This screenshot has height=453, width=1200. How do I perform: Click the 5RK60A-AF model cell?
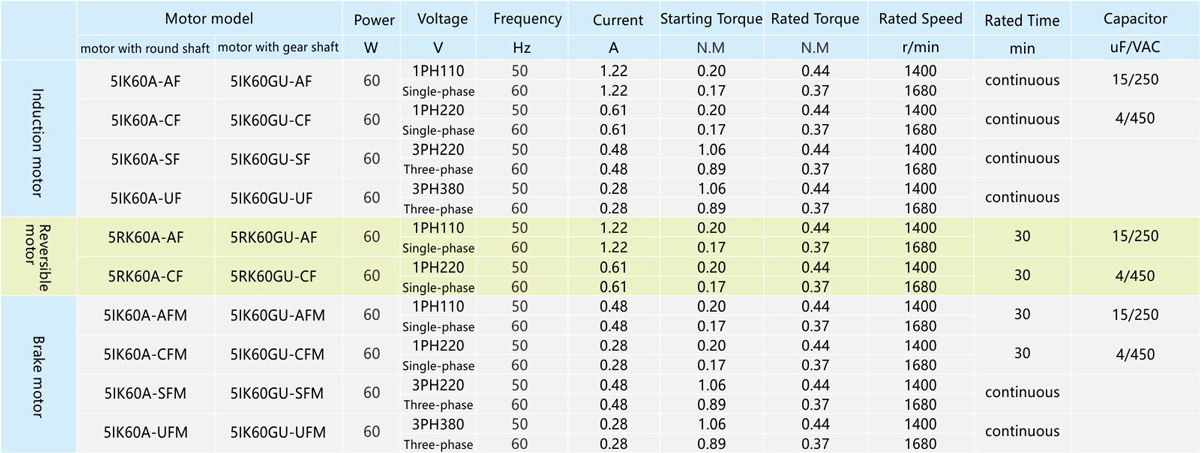click(146, 236)
